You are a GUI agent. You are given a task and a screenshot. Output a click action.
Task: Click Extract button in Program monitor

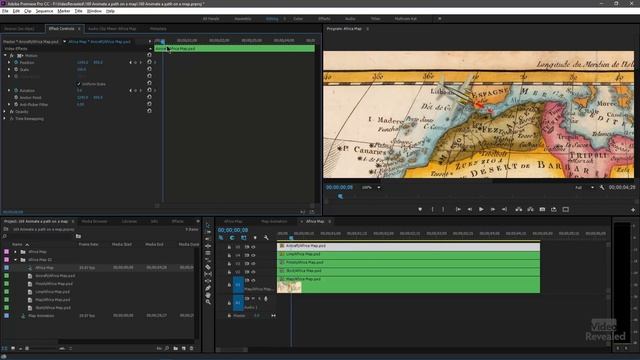pyautogui.click(x=530, y=209)
